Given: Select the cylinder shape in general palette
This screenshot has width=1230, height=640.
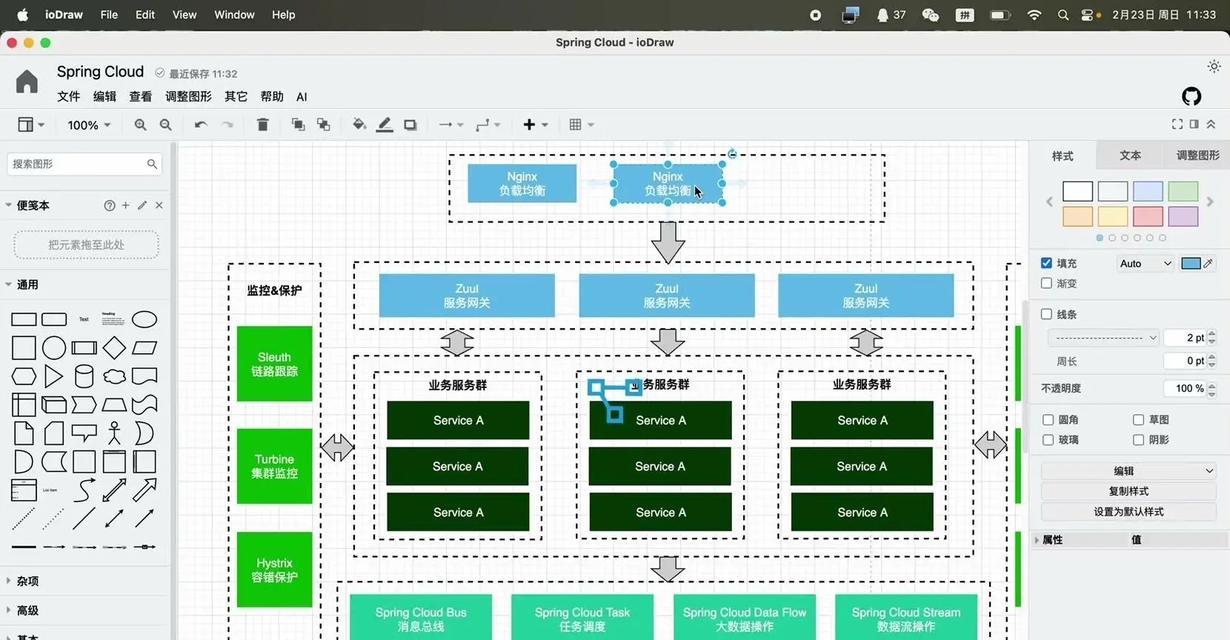Looking at the screenshot, I should (x=85, y=376).
